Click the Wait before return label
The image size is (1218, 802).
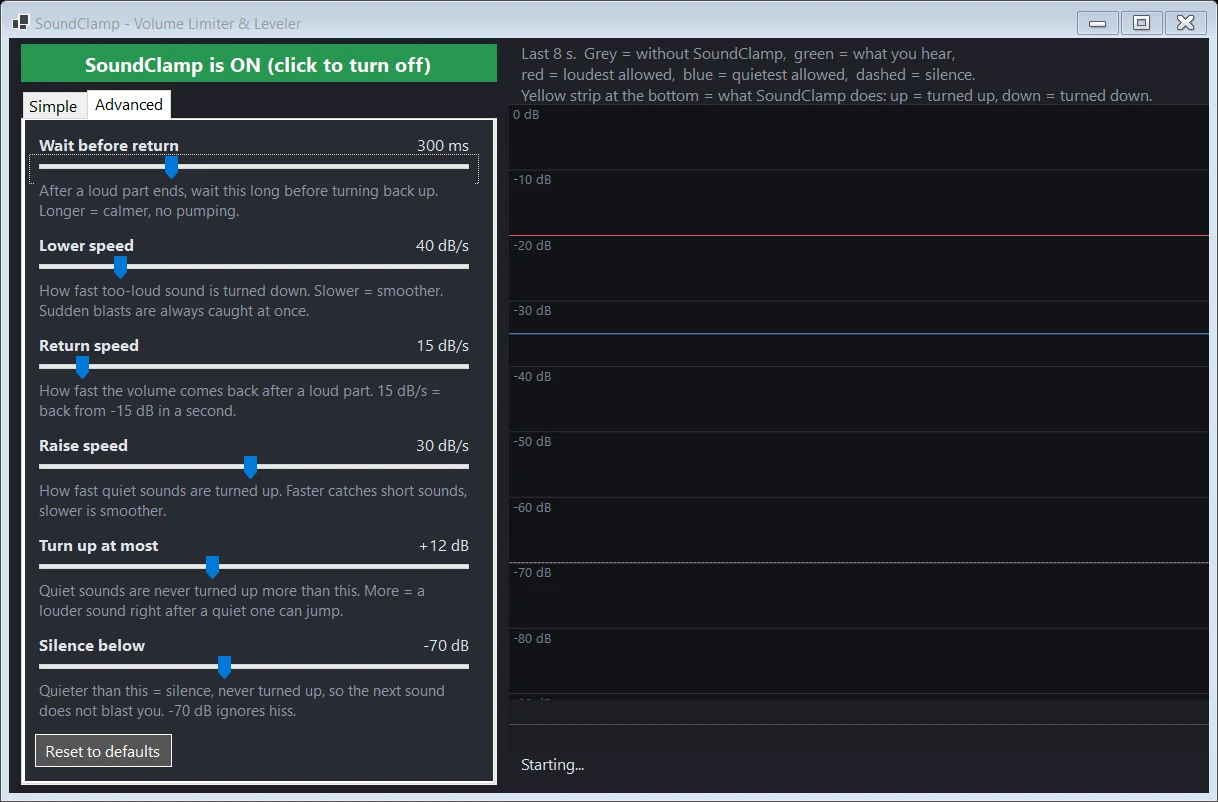click(109, 146)
